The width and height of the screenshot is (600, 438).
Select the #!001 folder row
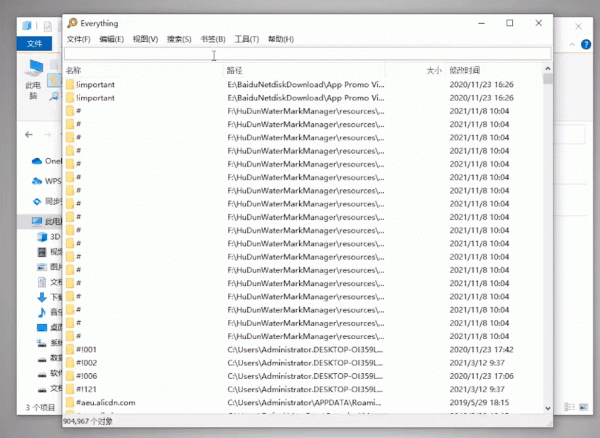tap(303, 350)
